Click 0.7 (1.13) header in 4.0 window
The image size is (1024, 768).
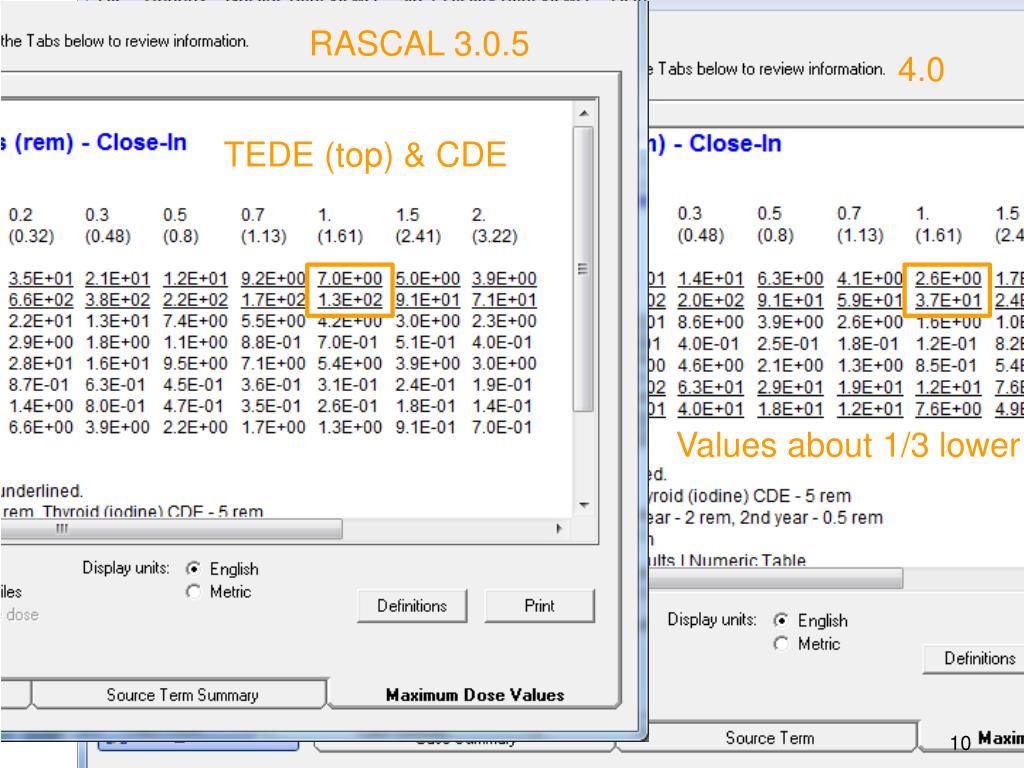[x=860, y=224]
